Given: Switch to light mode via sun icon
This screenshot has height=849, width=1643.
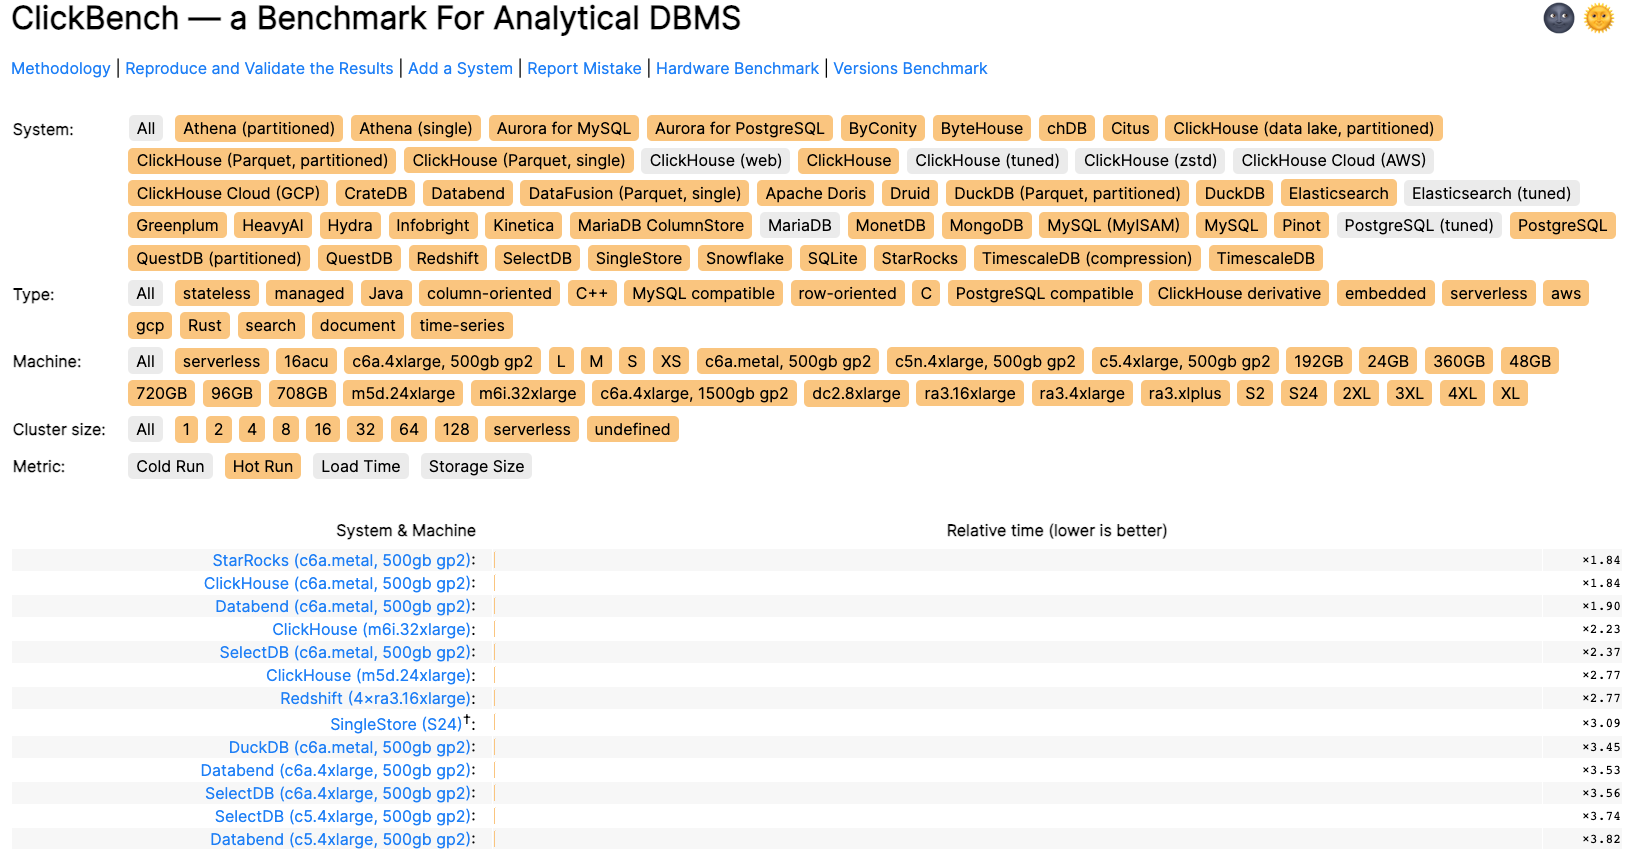Looking at the screenshot, I should point(1597,18).
